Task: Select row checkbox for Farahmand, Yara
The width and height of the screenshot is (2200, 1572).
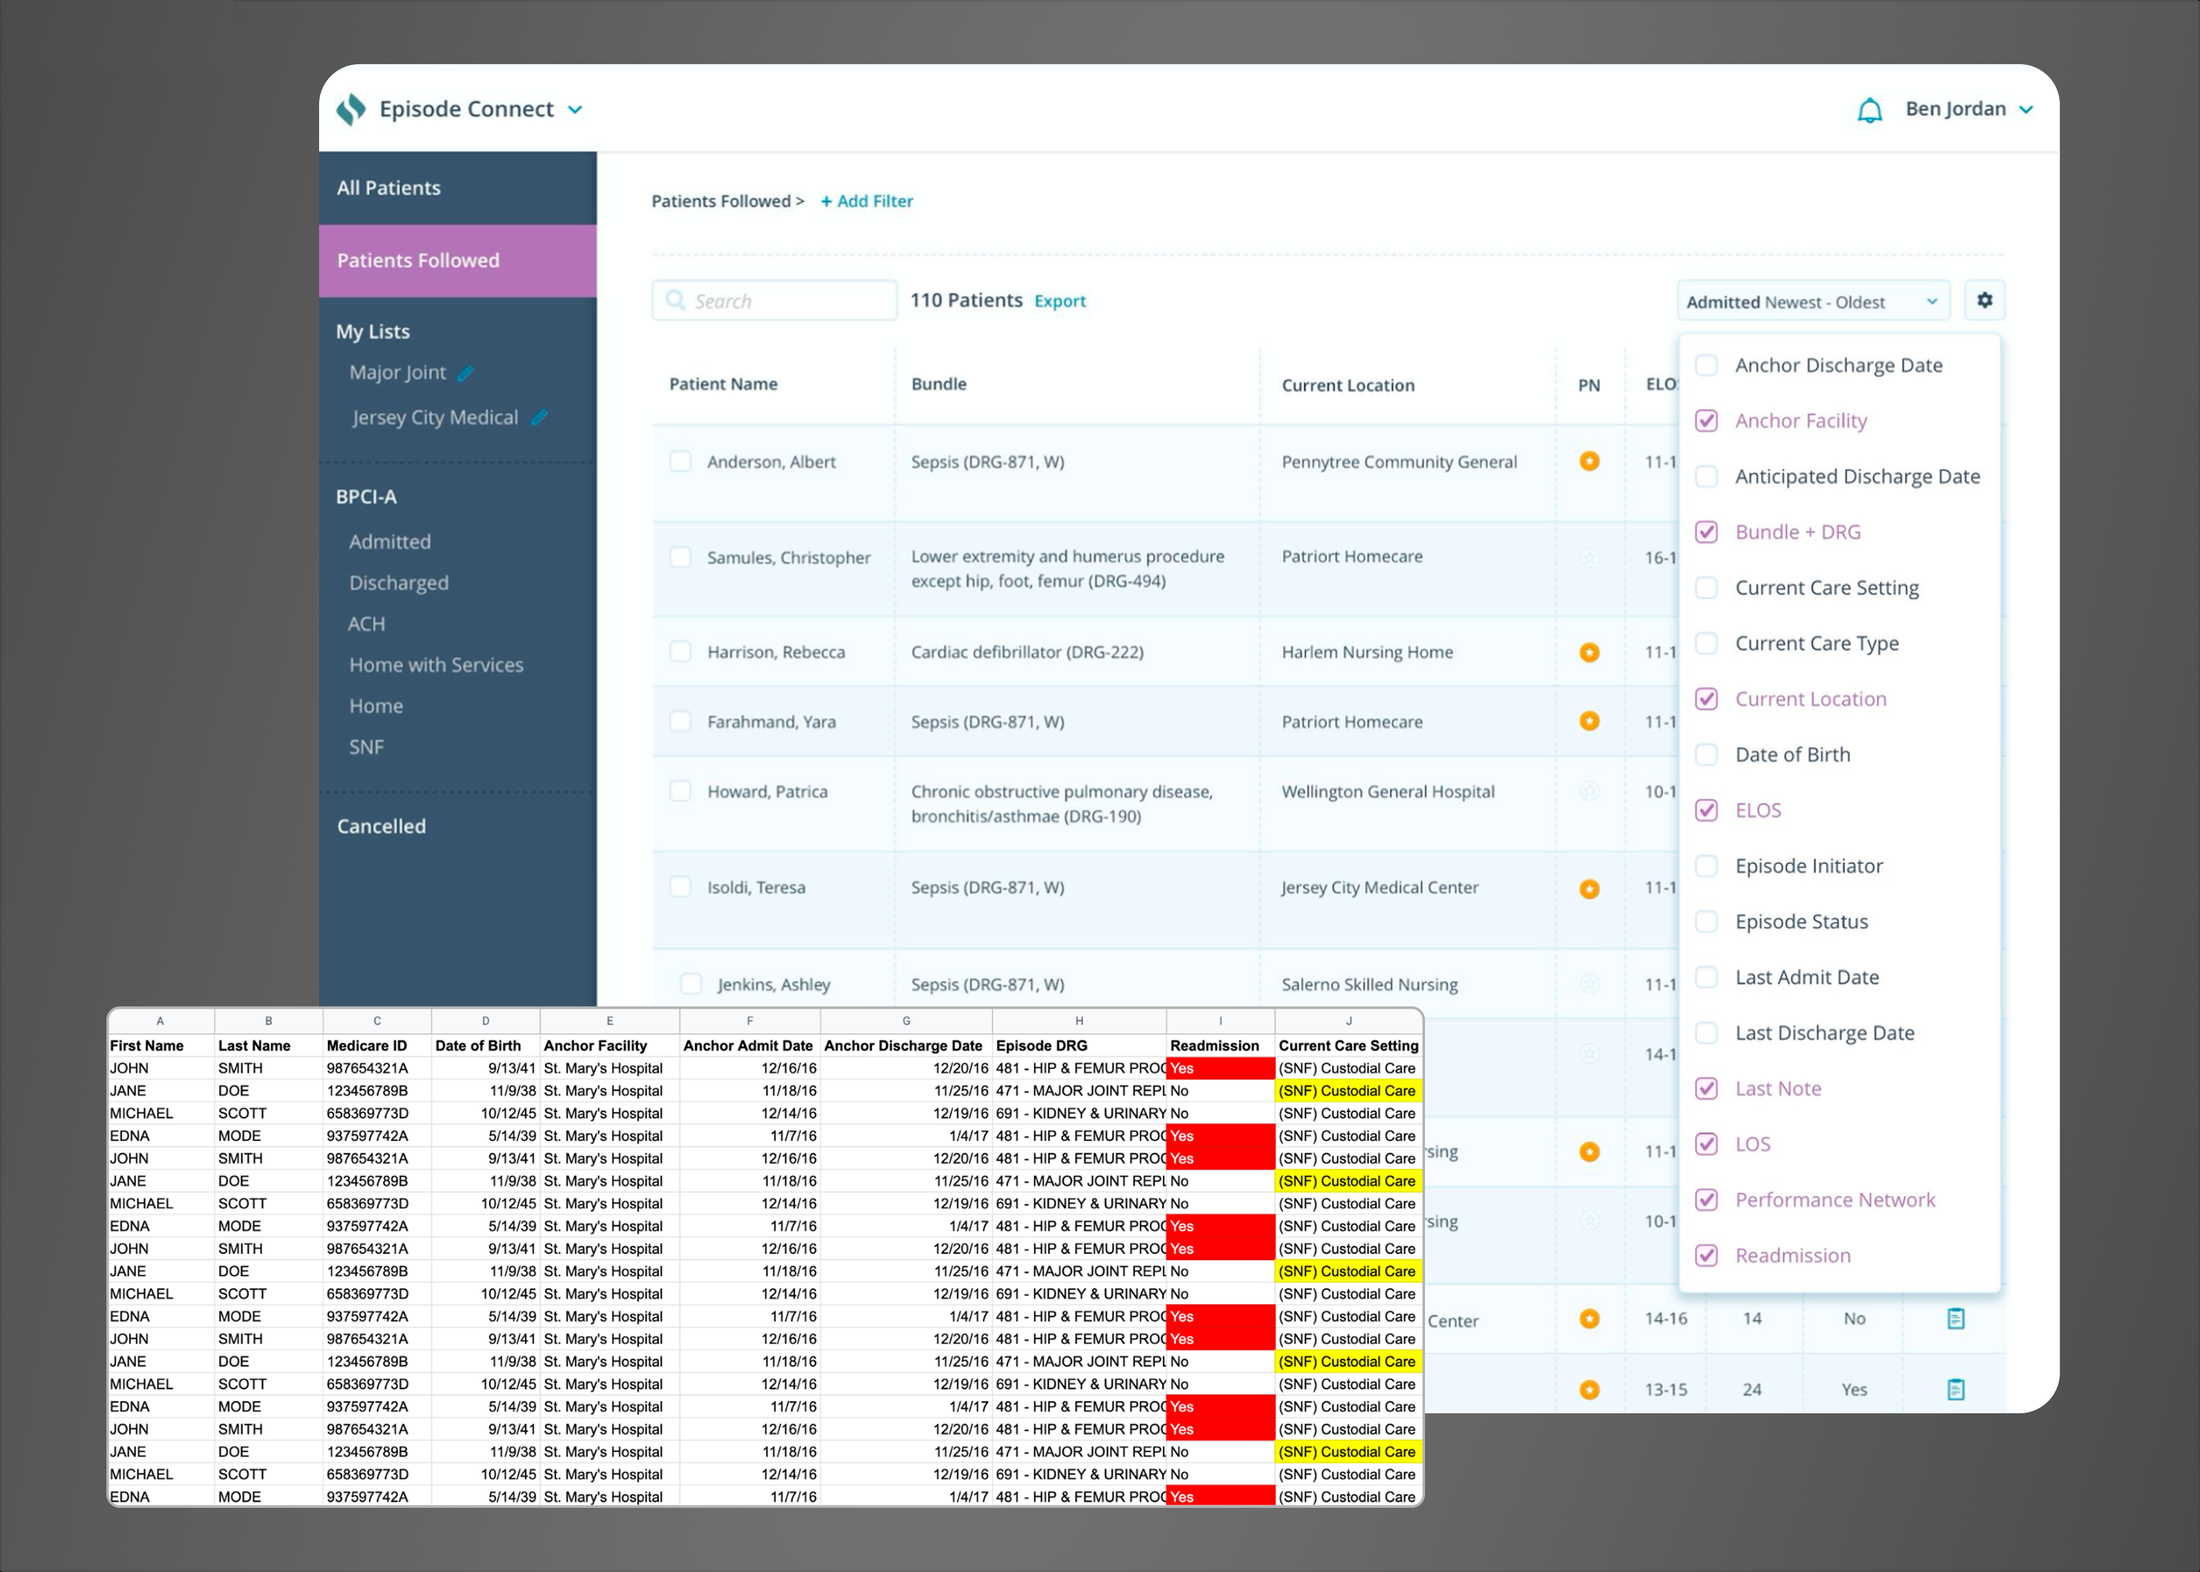Action: [680, 721]
